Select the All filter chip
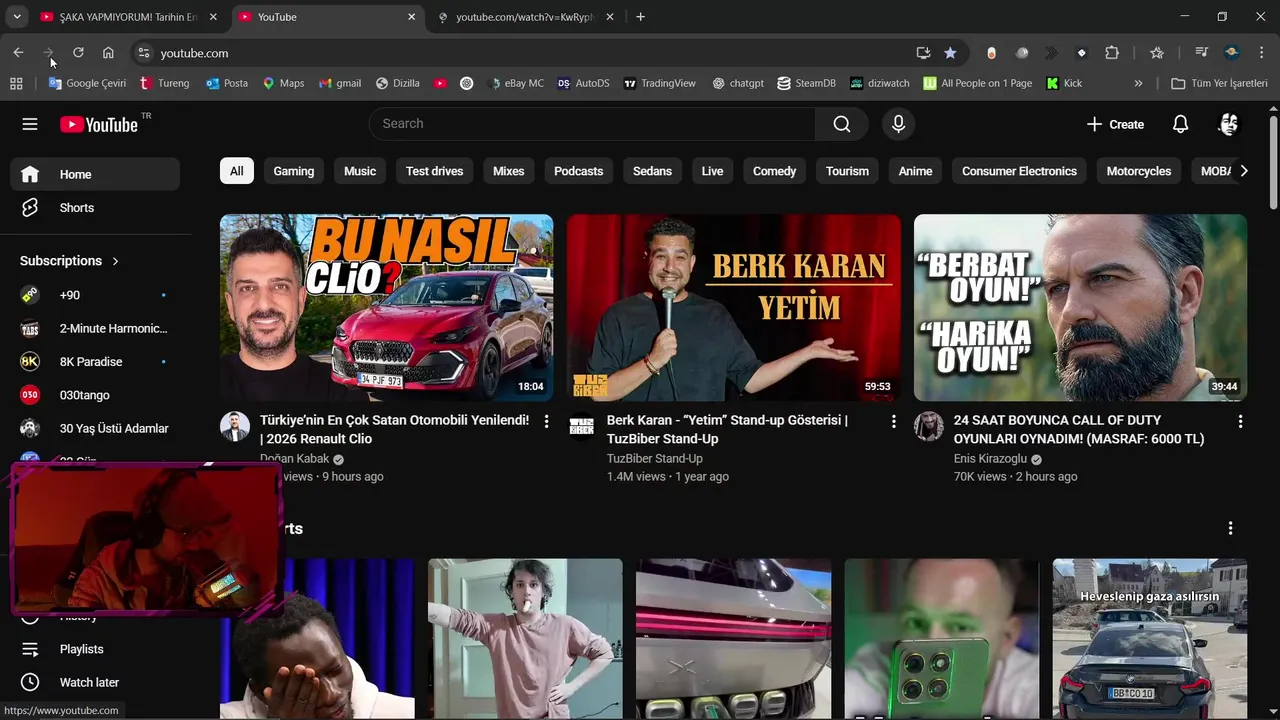Screen dimensions: 1280x720 [x=236, y=171]
